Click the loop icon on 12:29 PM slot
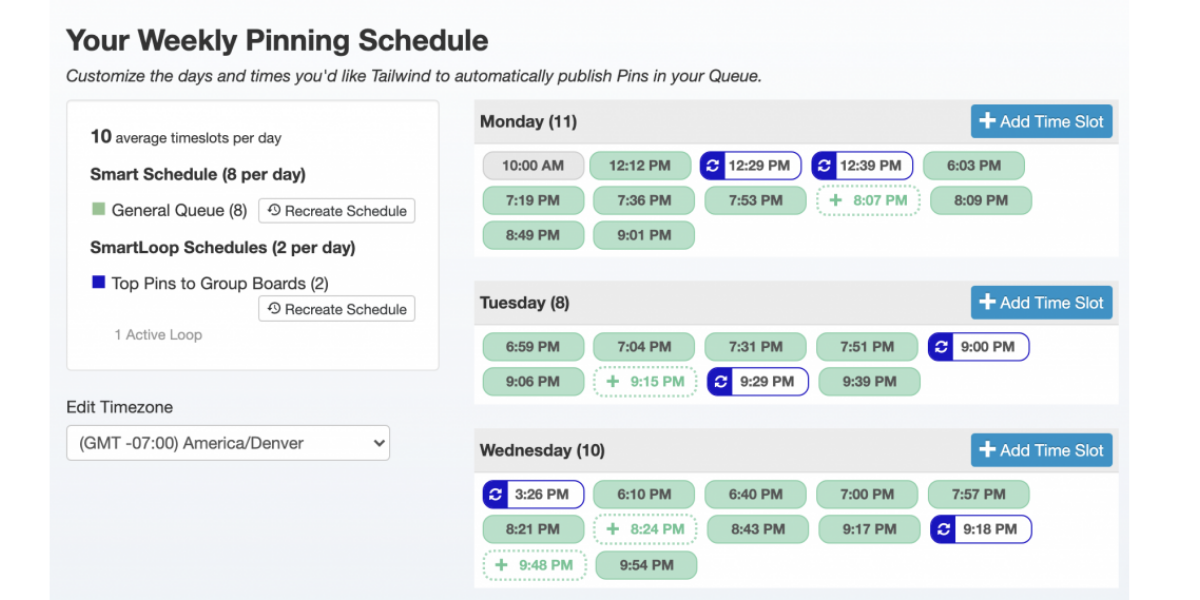 [713, 166]
